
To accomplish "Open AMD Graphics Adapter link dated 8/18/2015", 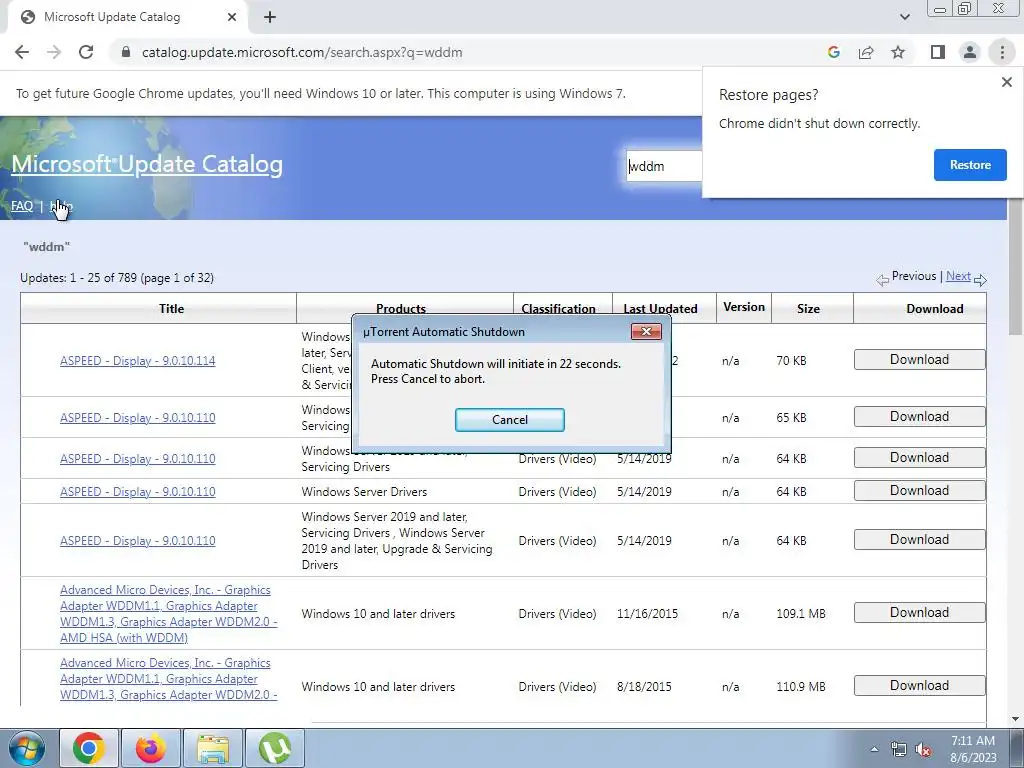I will pyautogui.click(x=168, y=679).
